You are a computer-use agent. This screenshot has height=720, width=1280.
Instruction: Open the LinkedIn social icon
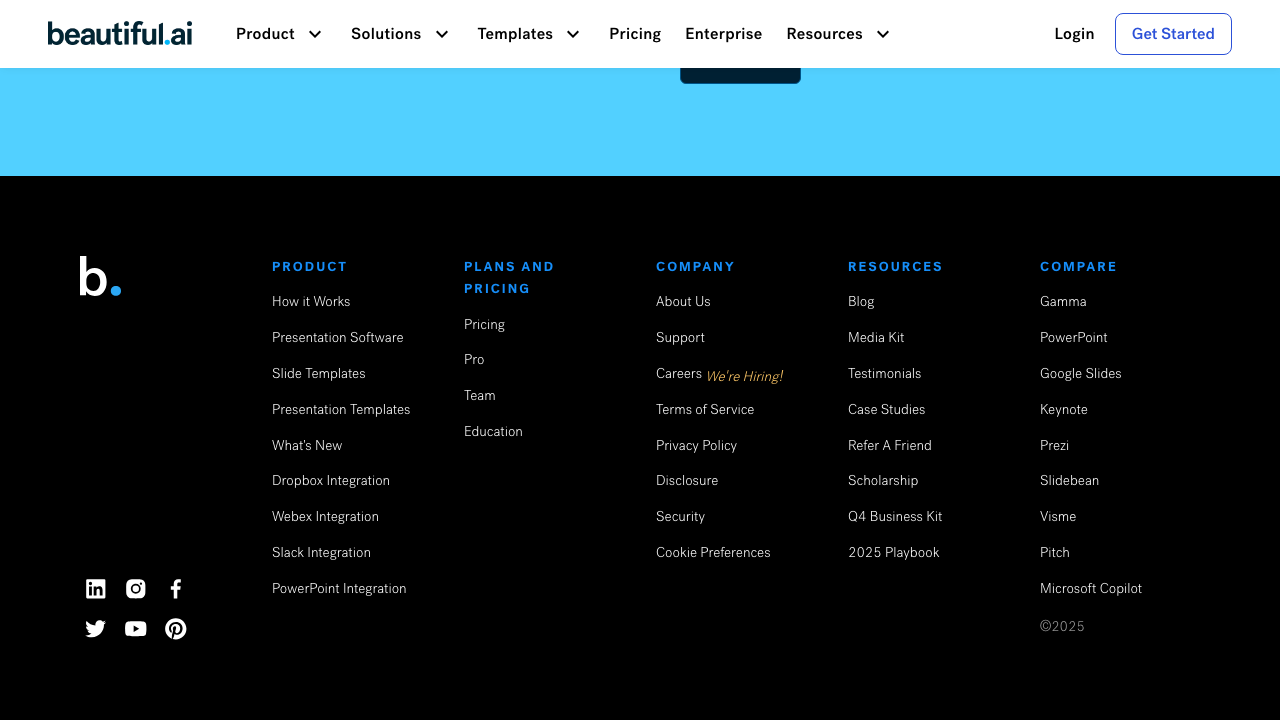pos(96,589)
